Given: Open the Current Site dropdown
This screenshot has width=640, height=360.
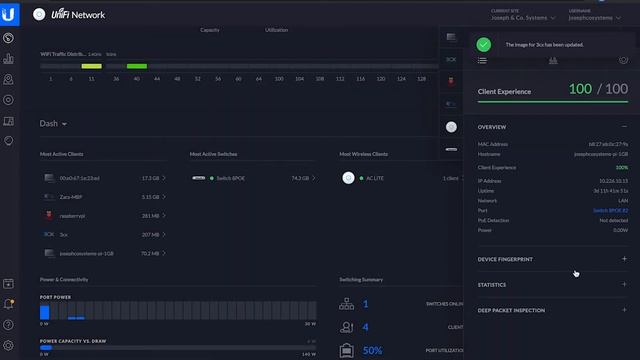Looking at the screenshot, I should pos(523,18).
